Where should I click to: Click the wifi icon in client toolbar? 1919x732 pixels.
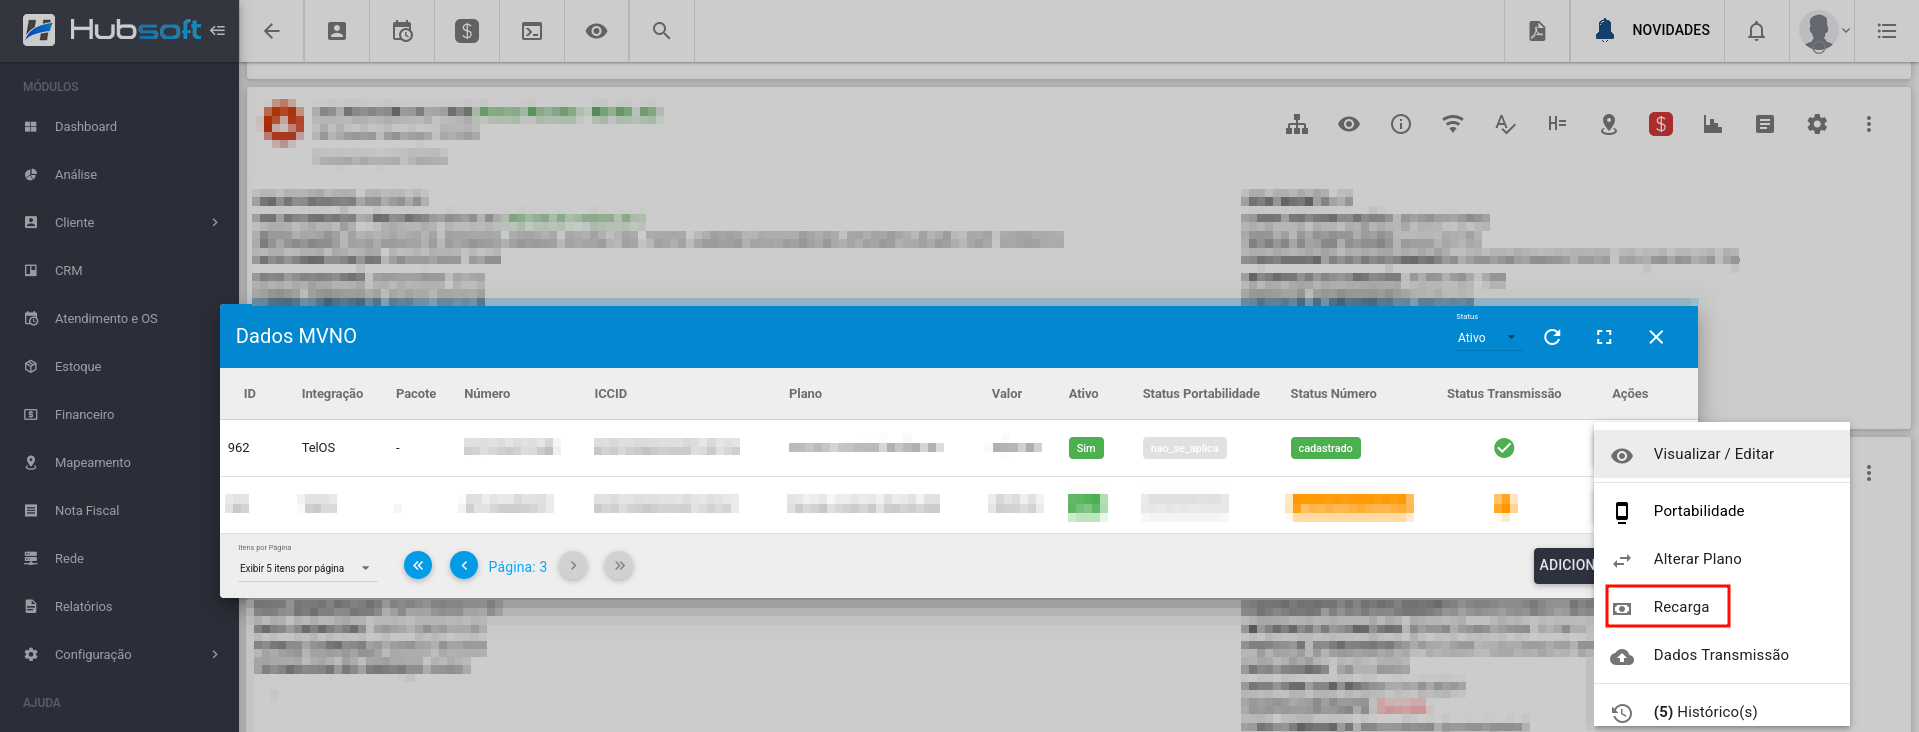(x=1453, y=124)
